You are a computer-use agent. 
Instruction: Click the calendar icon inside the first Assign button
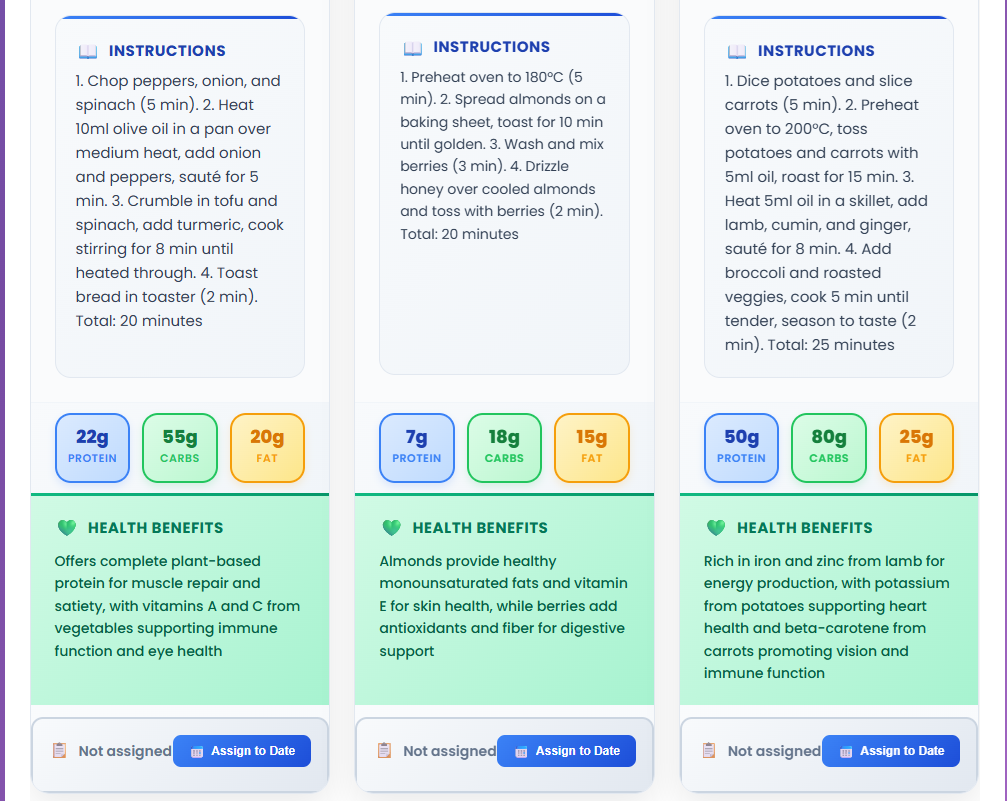click(200, 750)
